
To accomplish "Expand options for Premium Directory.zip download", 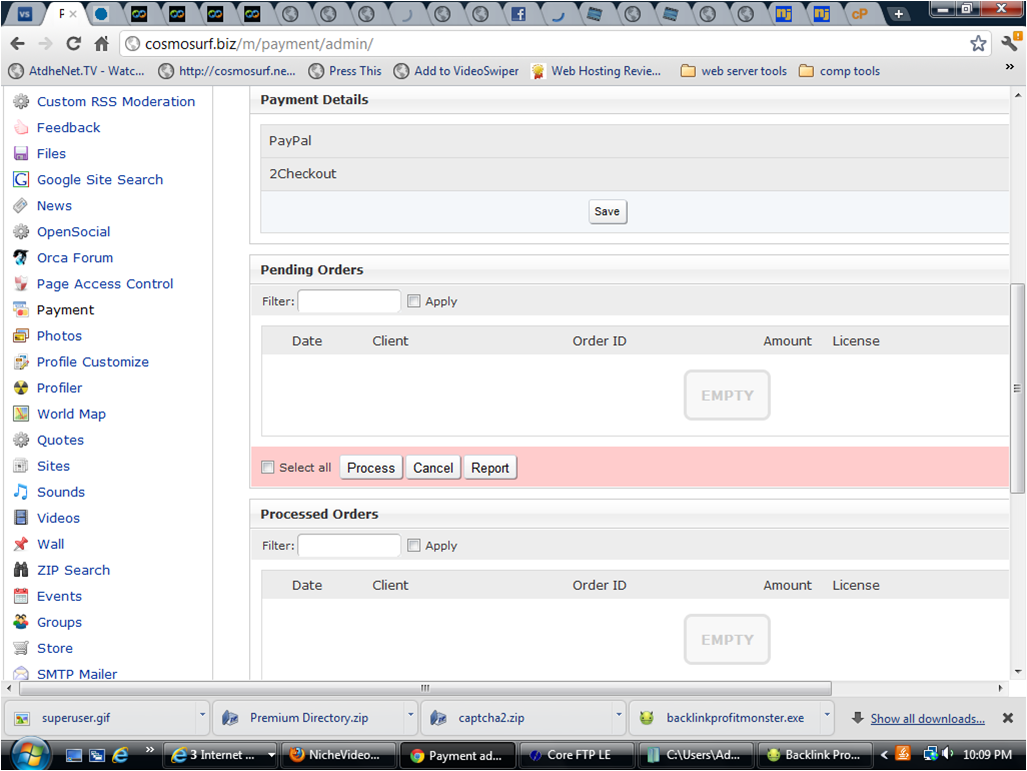I will coord(410,717).
